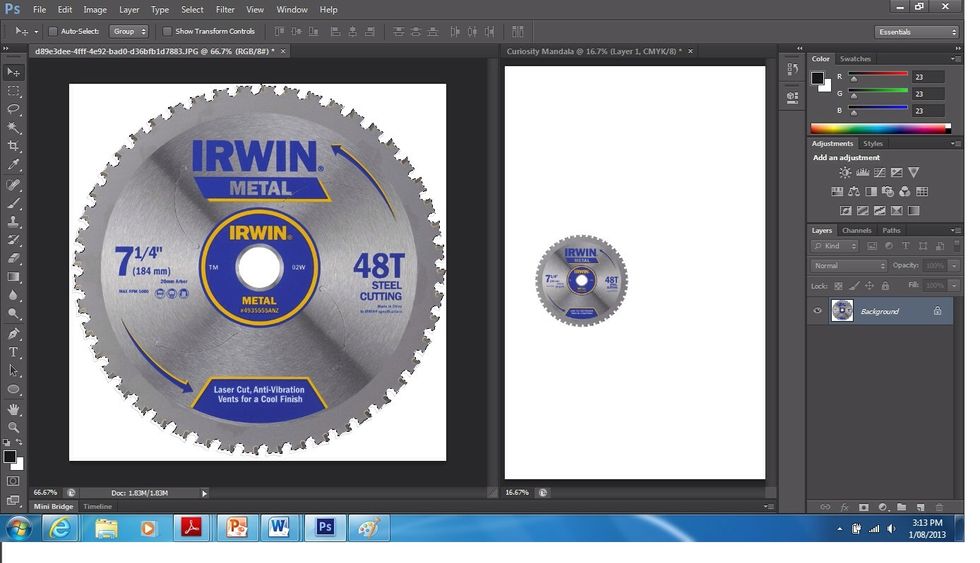
Task: Select the Clone Stamp tool
Action: [x=13, y=221]
